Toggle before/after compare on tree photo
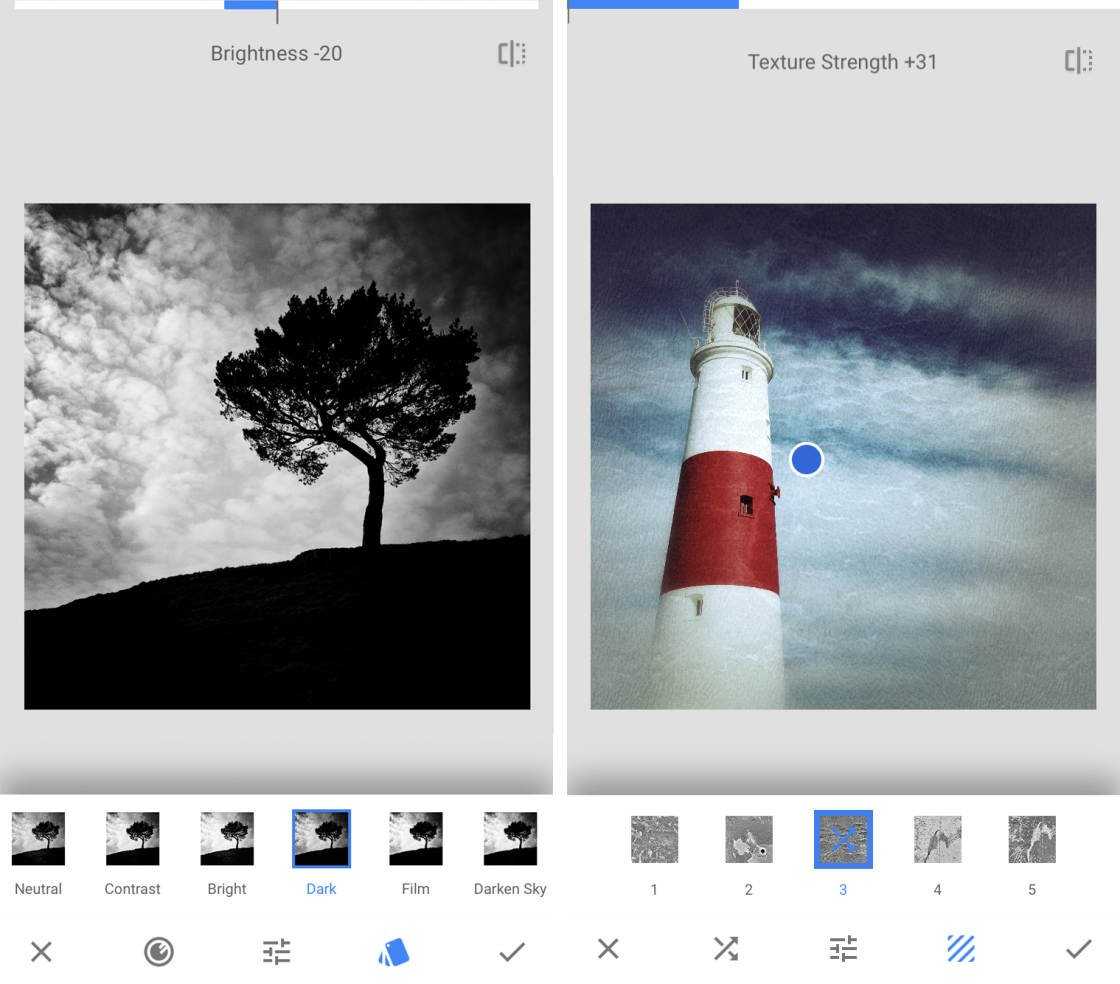The width and height of the screenshot is (1120, 984). tap(512, 54)
